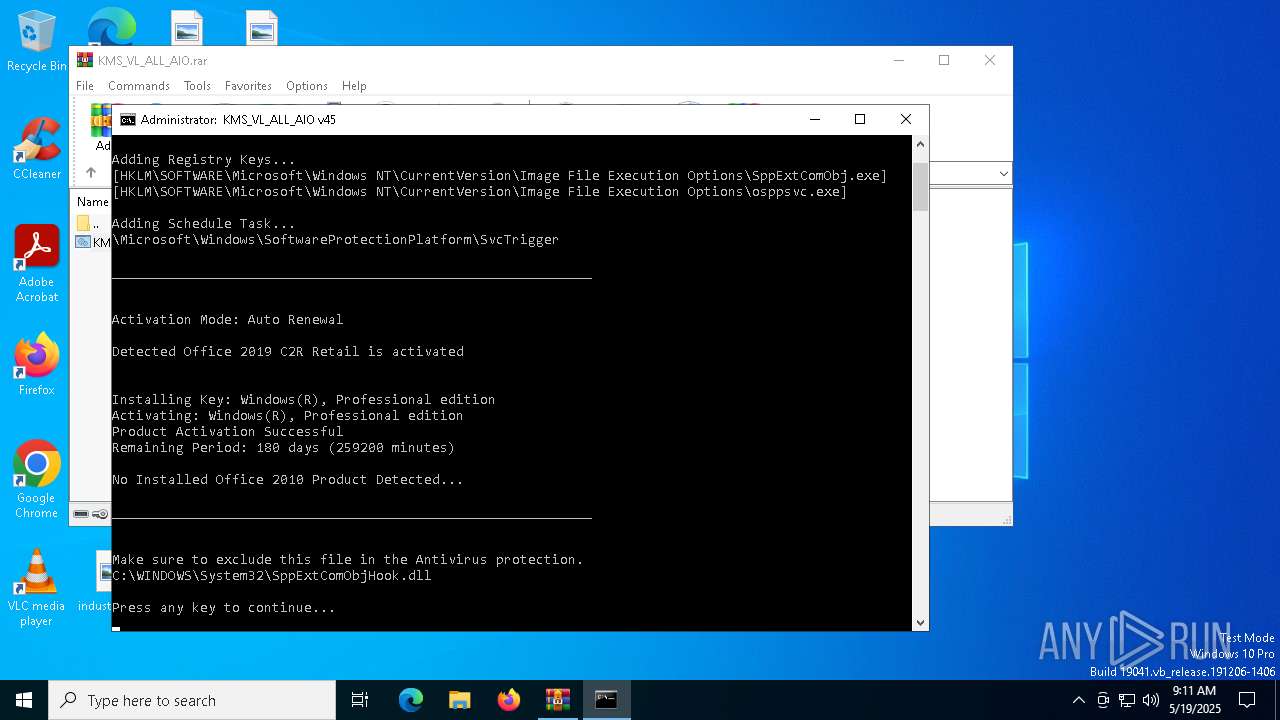Open Firefox from the taskbar
Image resolution: width=1280 pixels, height=720 pixels.
click(x=509, y=700)
